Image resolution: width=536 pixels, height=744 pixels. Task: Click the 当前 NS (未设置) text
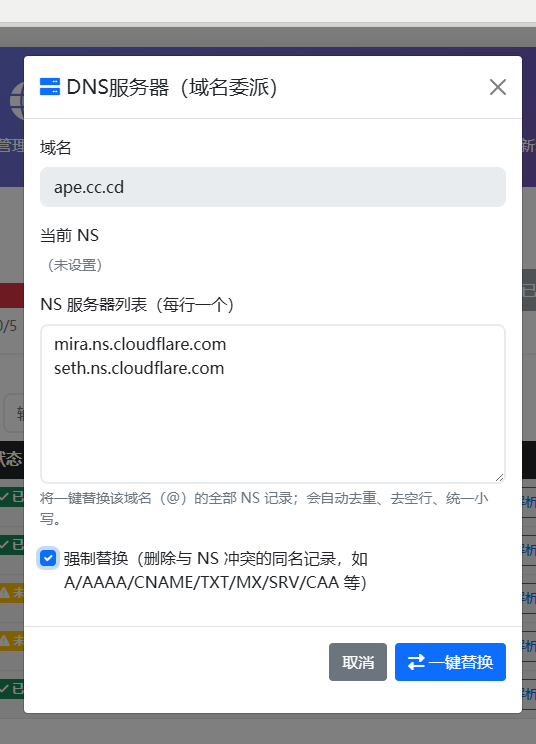(x=75, y=265)
